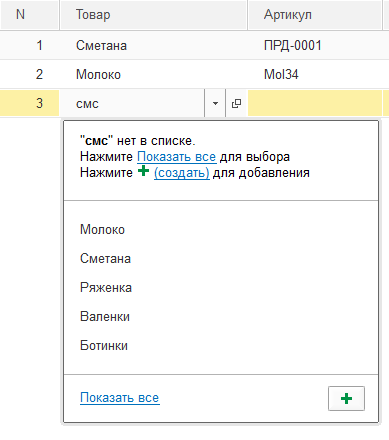
Task: Click the Товар column header
Action: pos(154,15)
